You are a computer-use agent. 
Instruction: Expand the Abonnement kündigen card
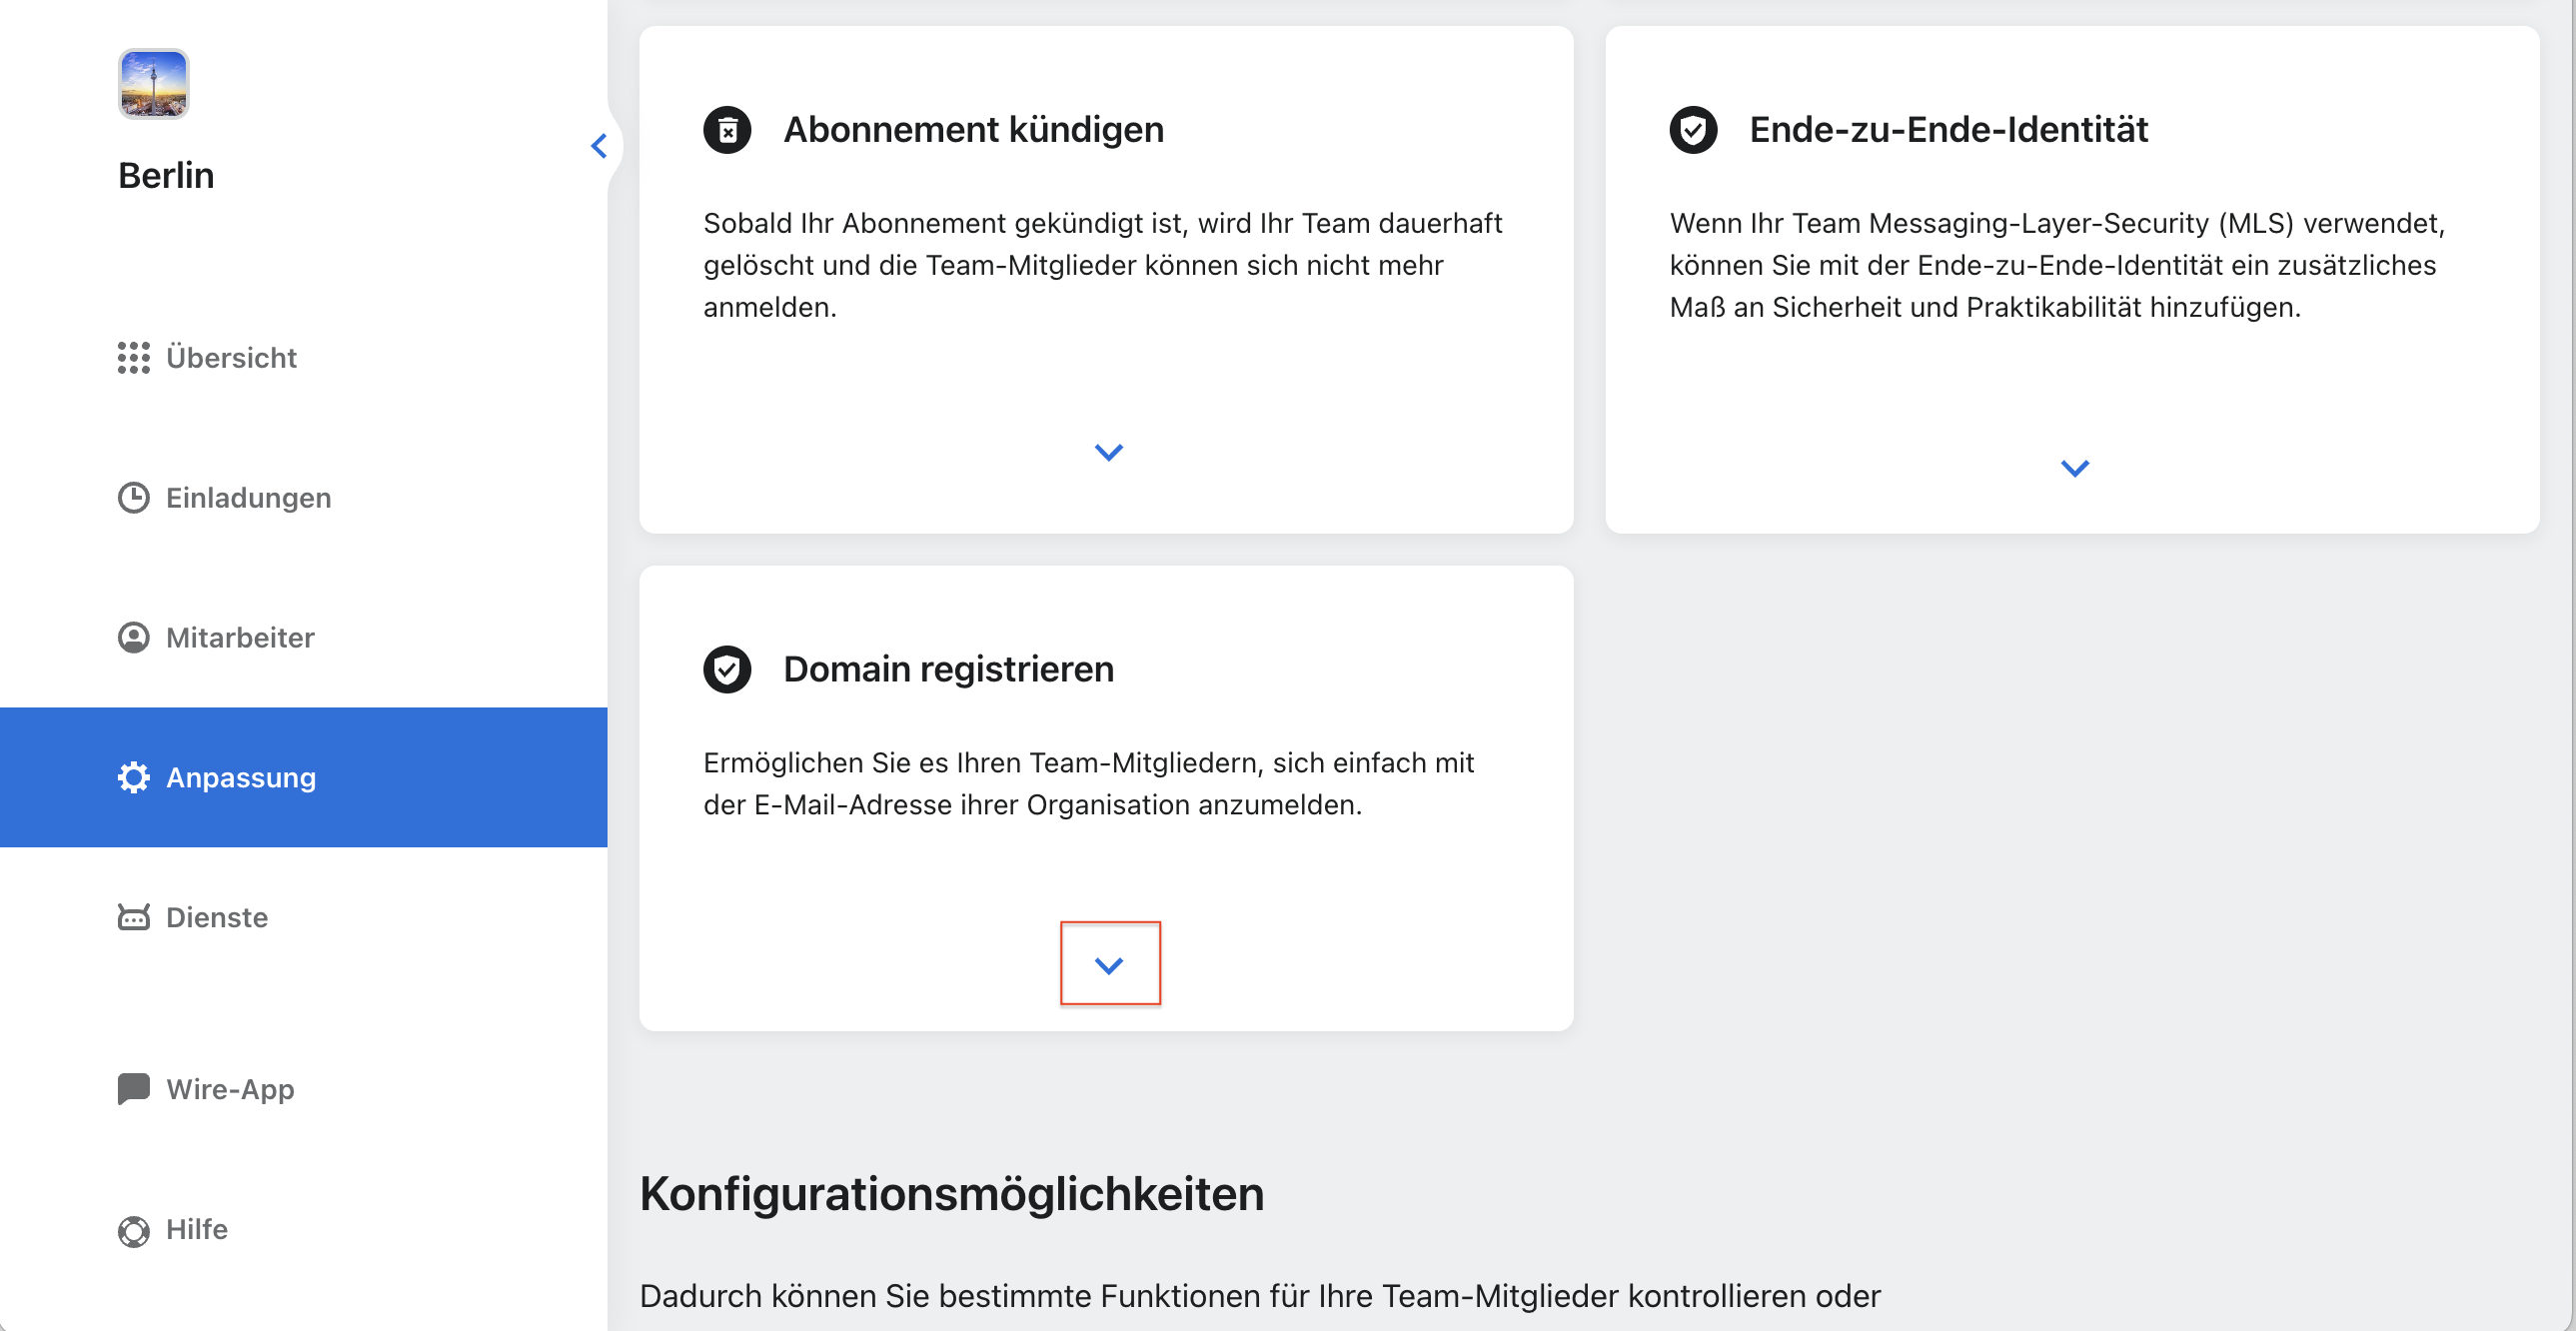(x=1108, y=453)
